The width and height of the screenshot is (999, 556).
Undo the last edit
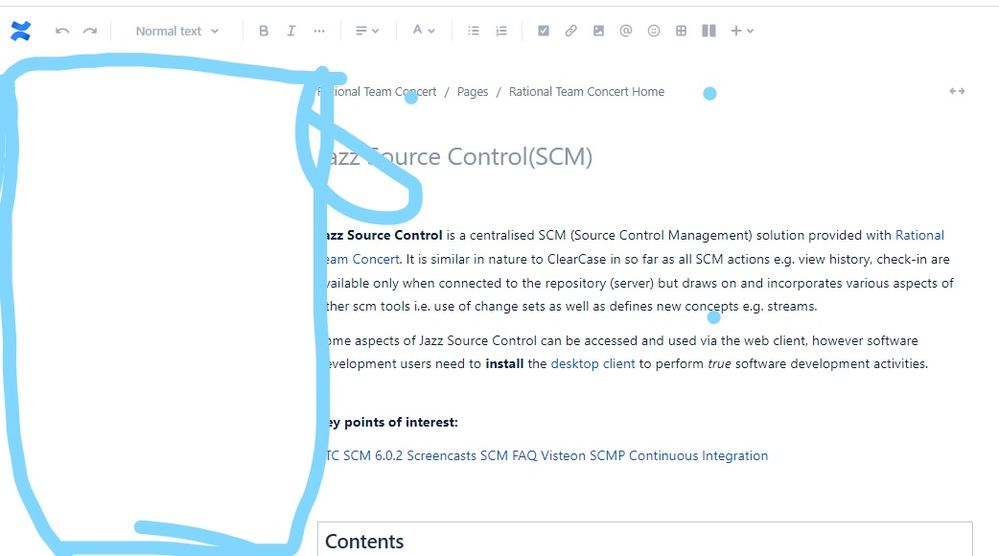(x=62, y=31)
